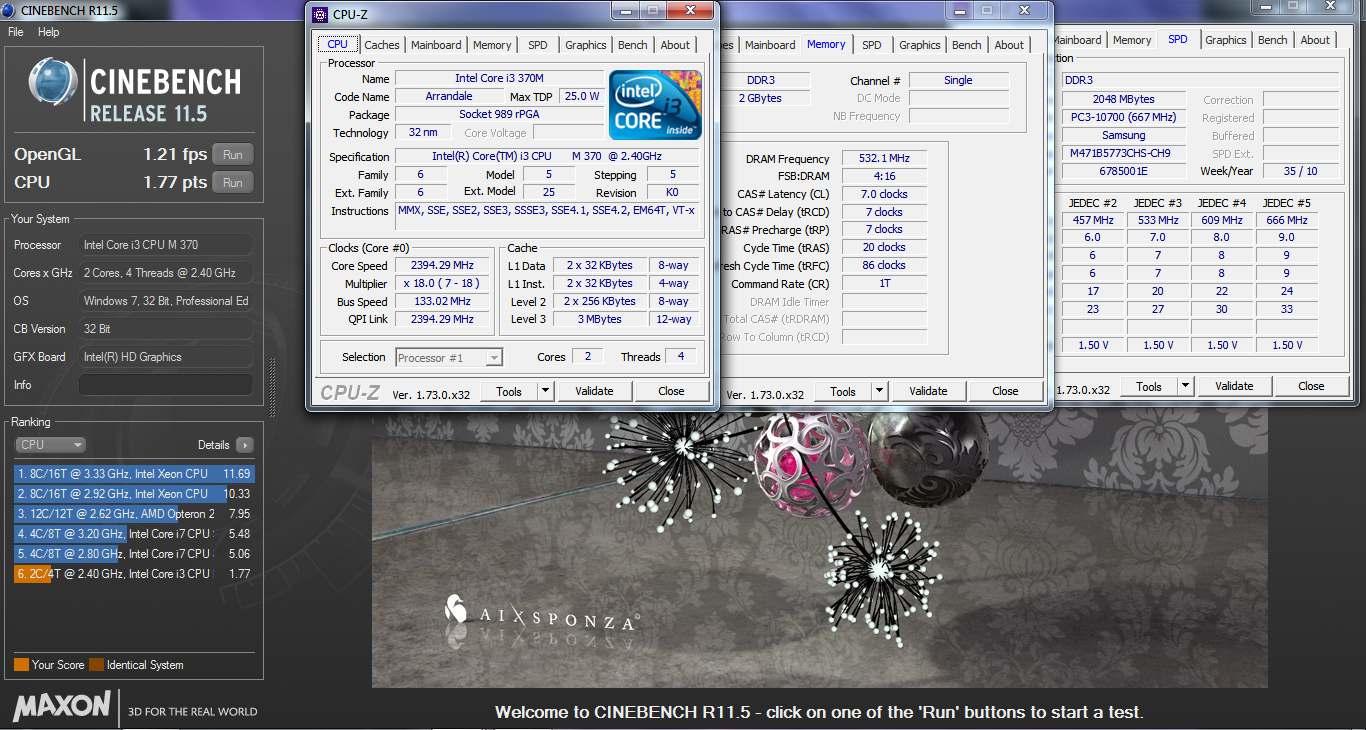Click Tools button in front CPU-Z window
This screenshot has width=1366, height=730.
pyautogui.click(x=509, y=391)
